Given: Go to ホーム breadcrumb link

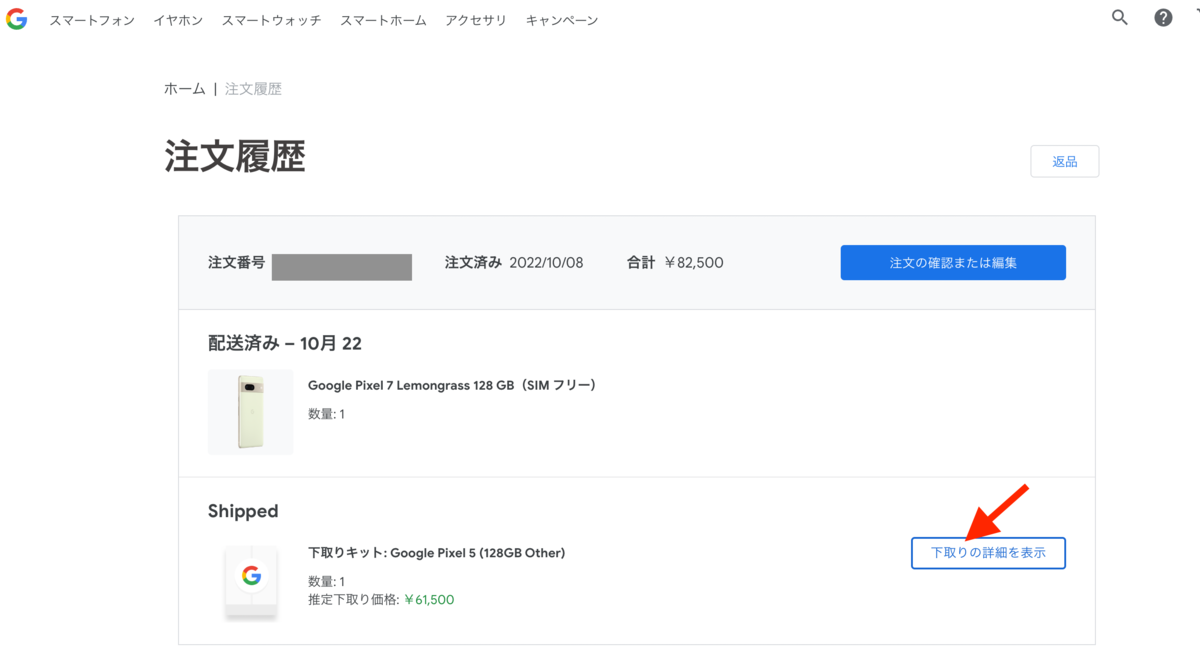Looking at the screenshot, I should point(185,89).
